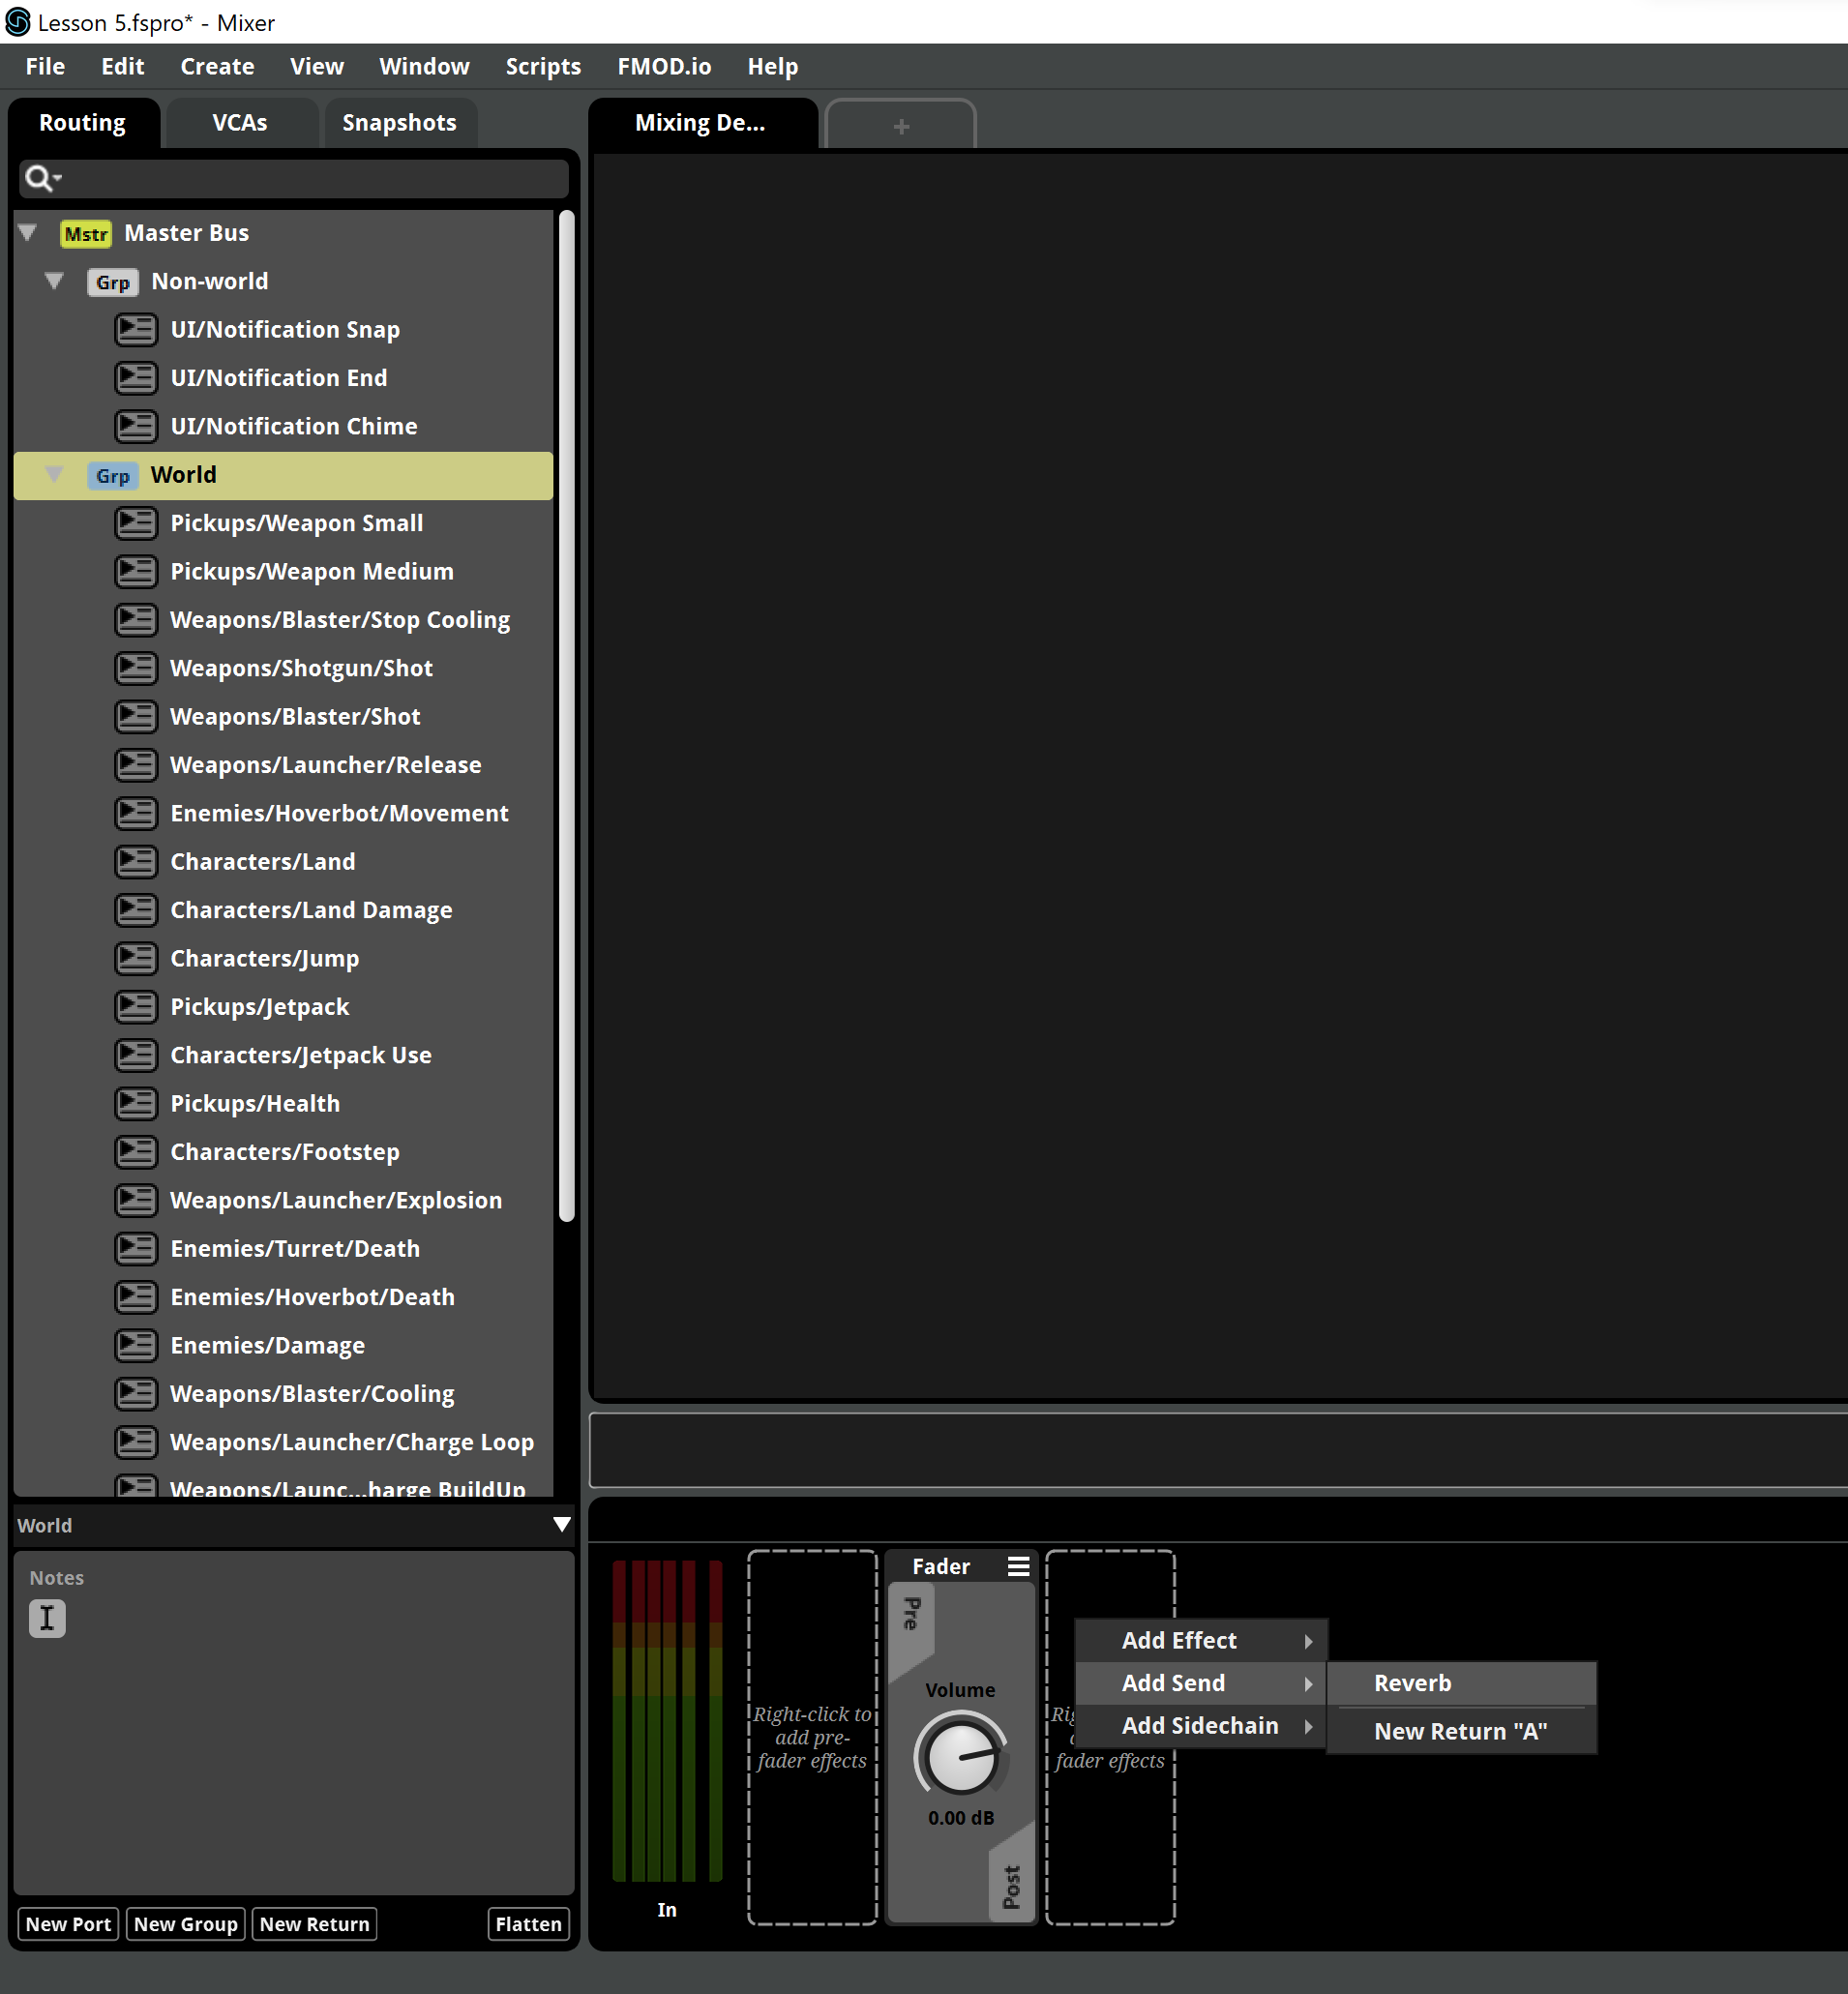The width and height of the screenshot is (1848, 1994).
Task: Click the event icon for Enemies/Hoverbot/Movement
Action: (135, 813)
